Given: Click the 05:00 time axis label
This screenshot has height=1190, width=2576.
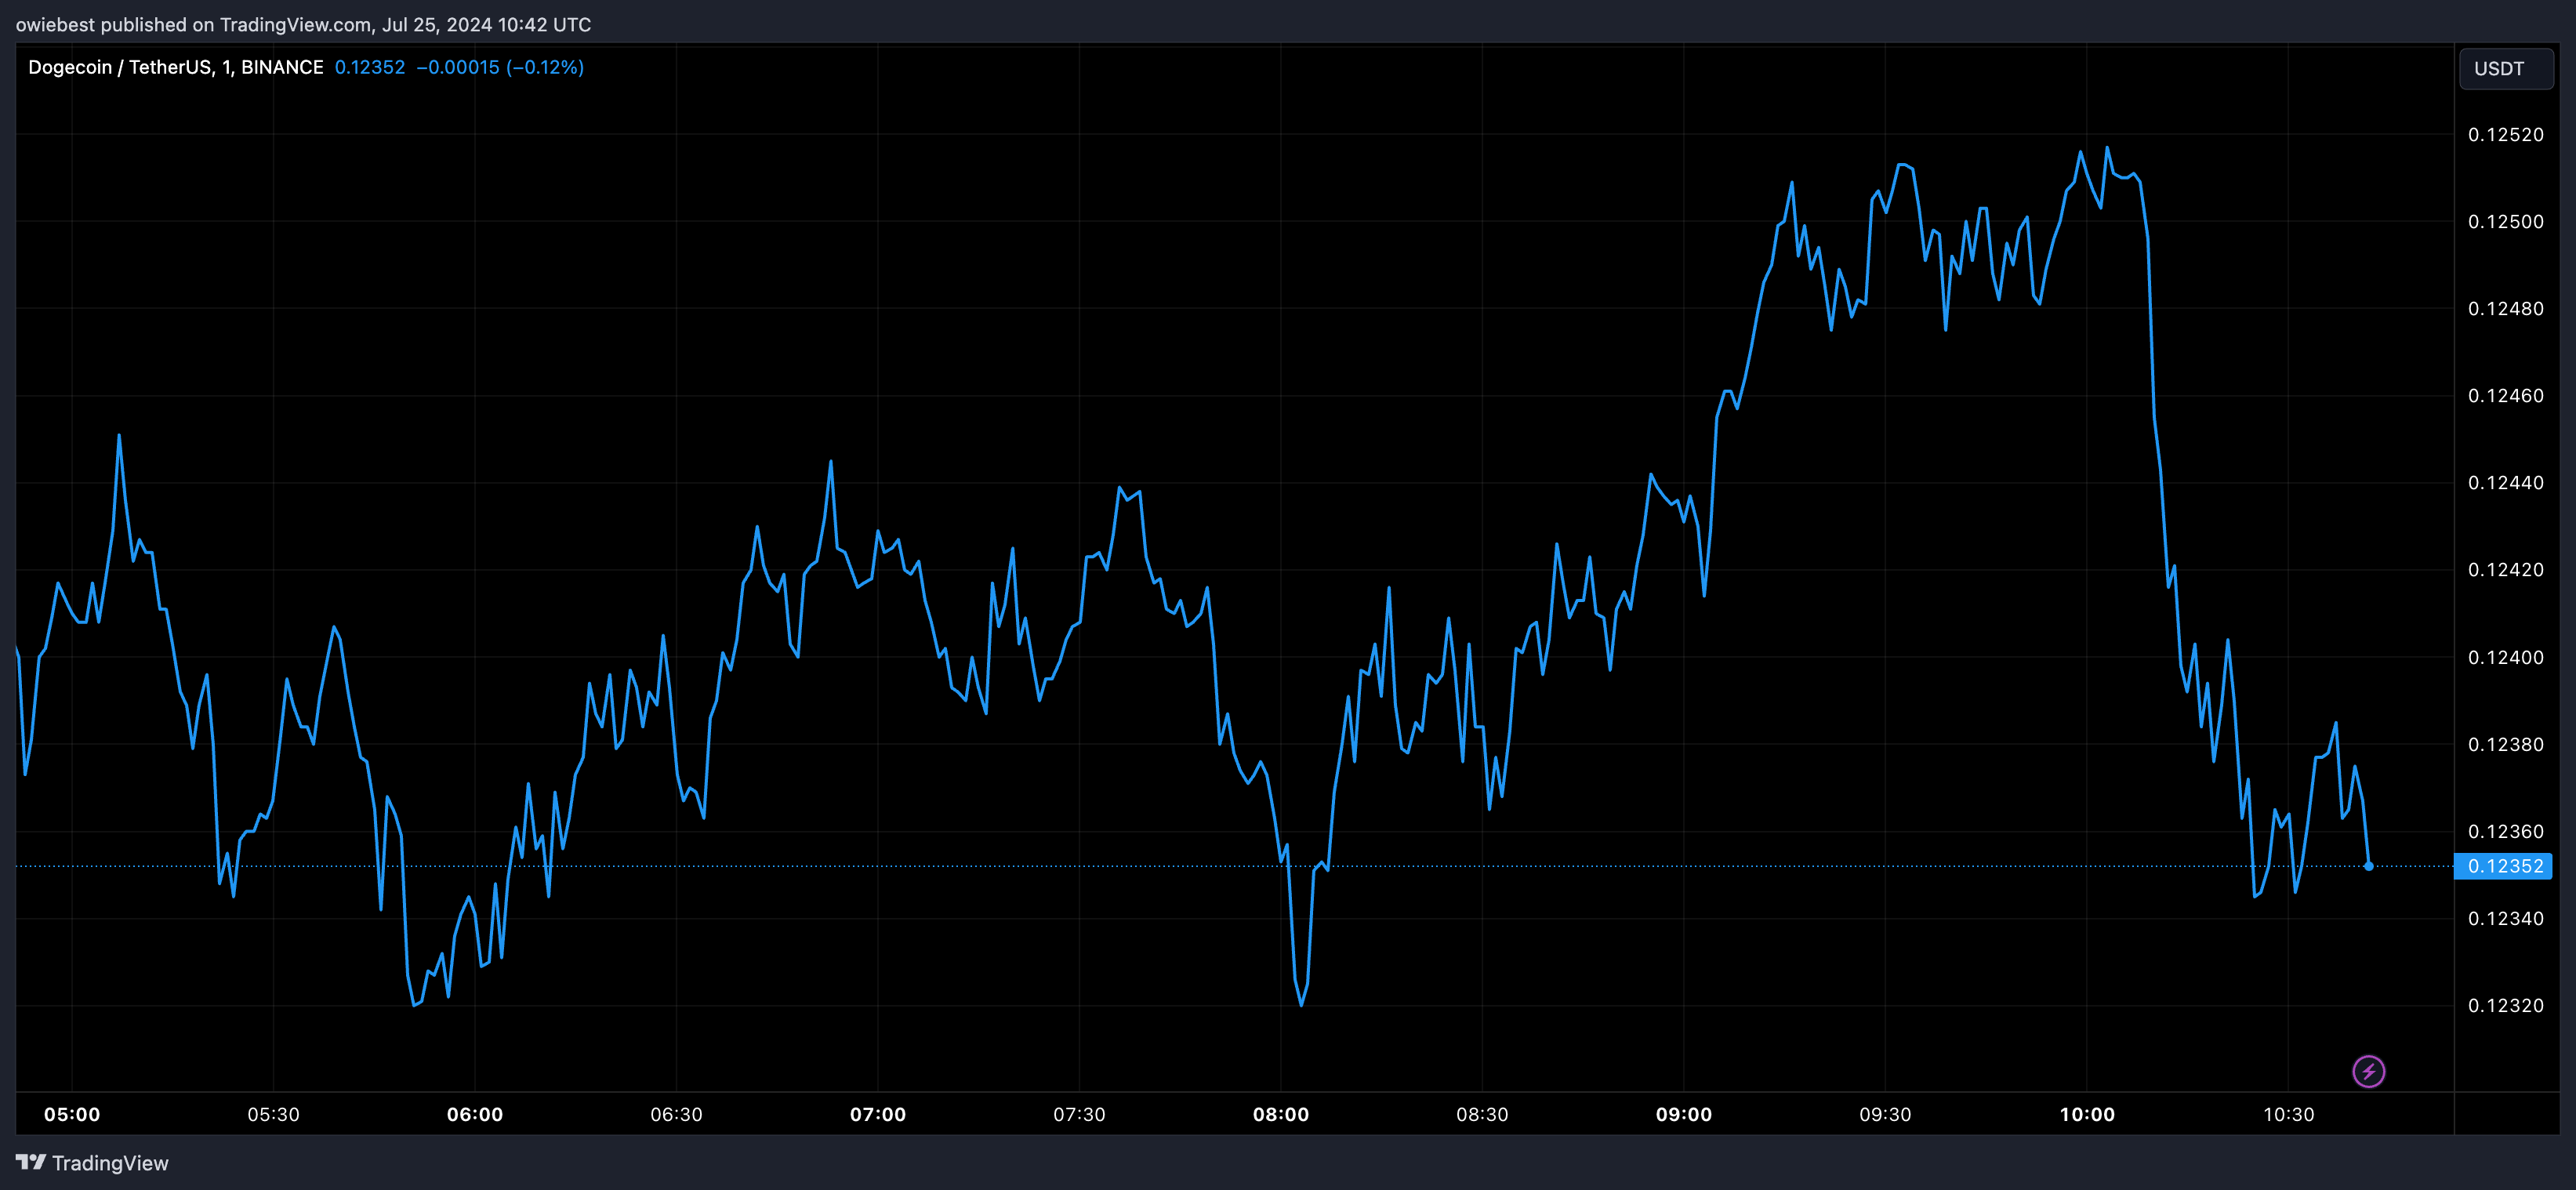Looking at the screenshot, I should [72, 1114].
